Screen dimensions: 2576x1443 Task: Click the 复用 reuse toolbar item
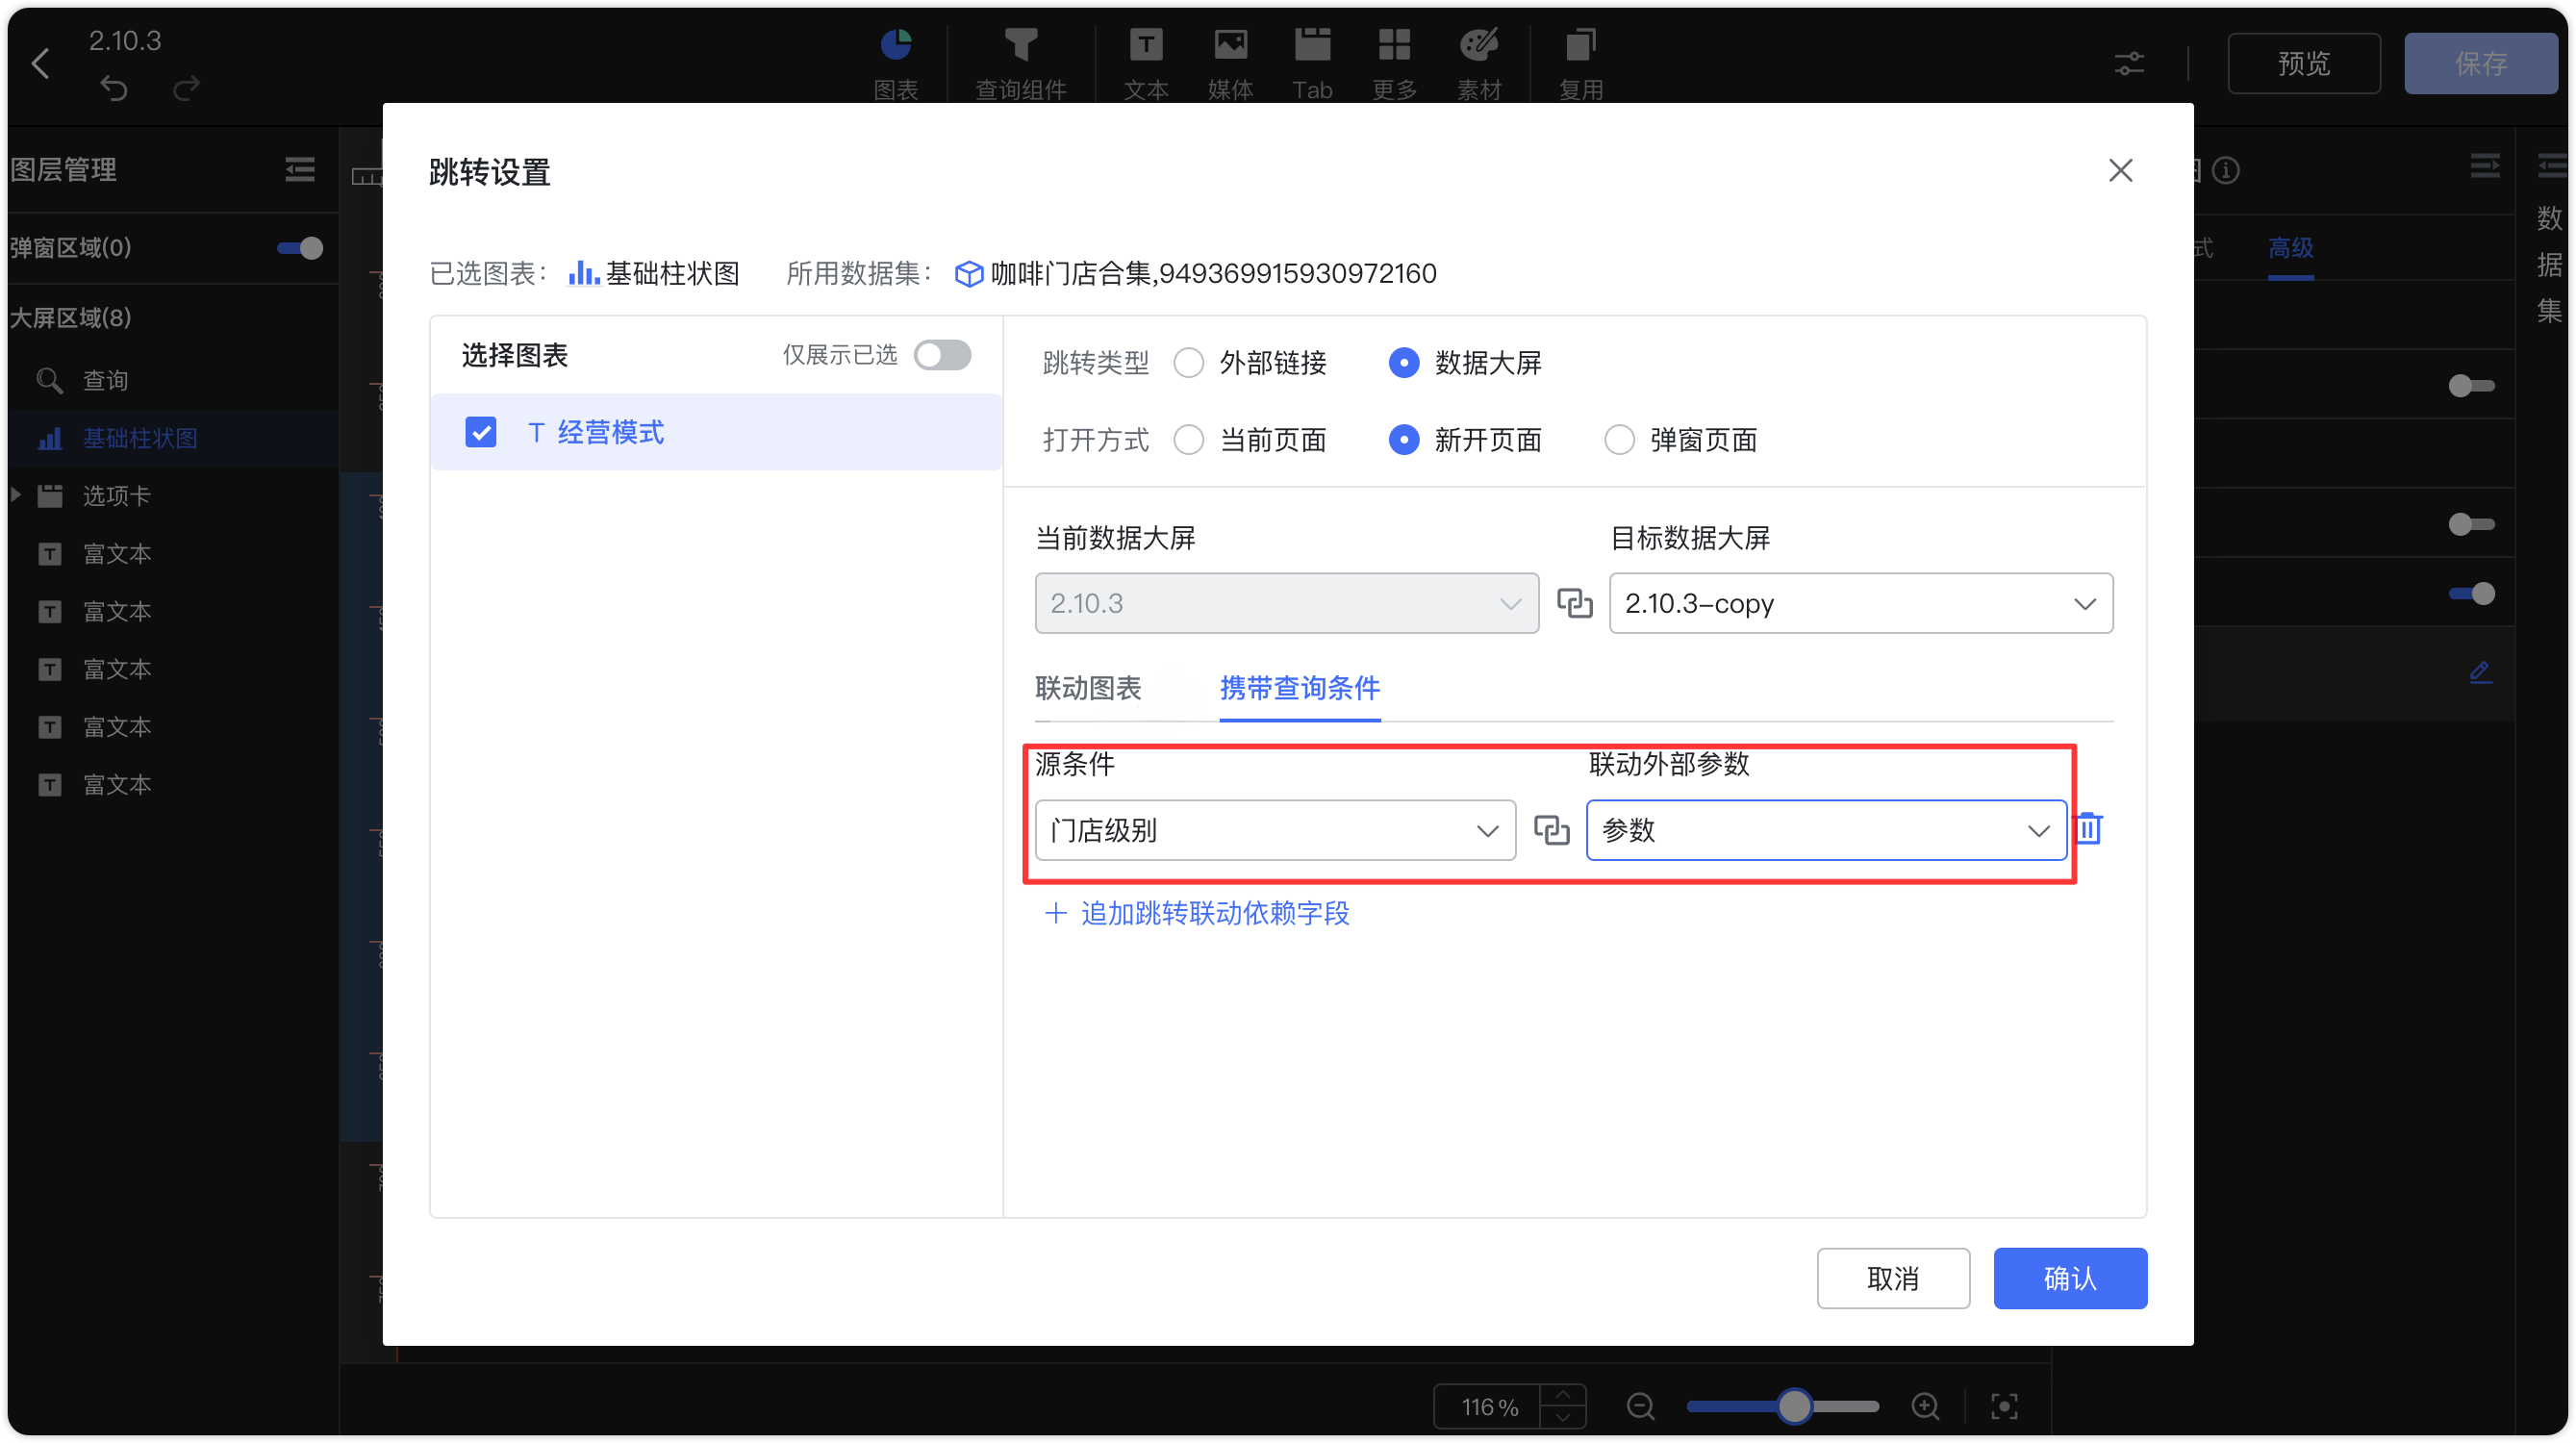click(x=1581, y=64)
